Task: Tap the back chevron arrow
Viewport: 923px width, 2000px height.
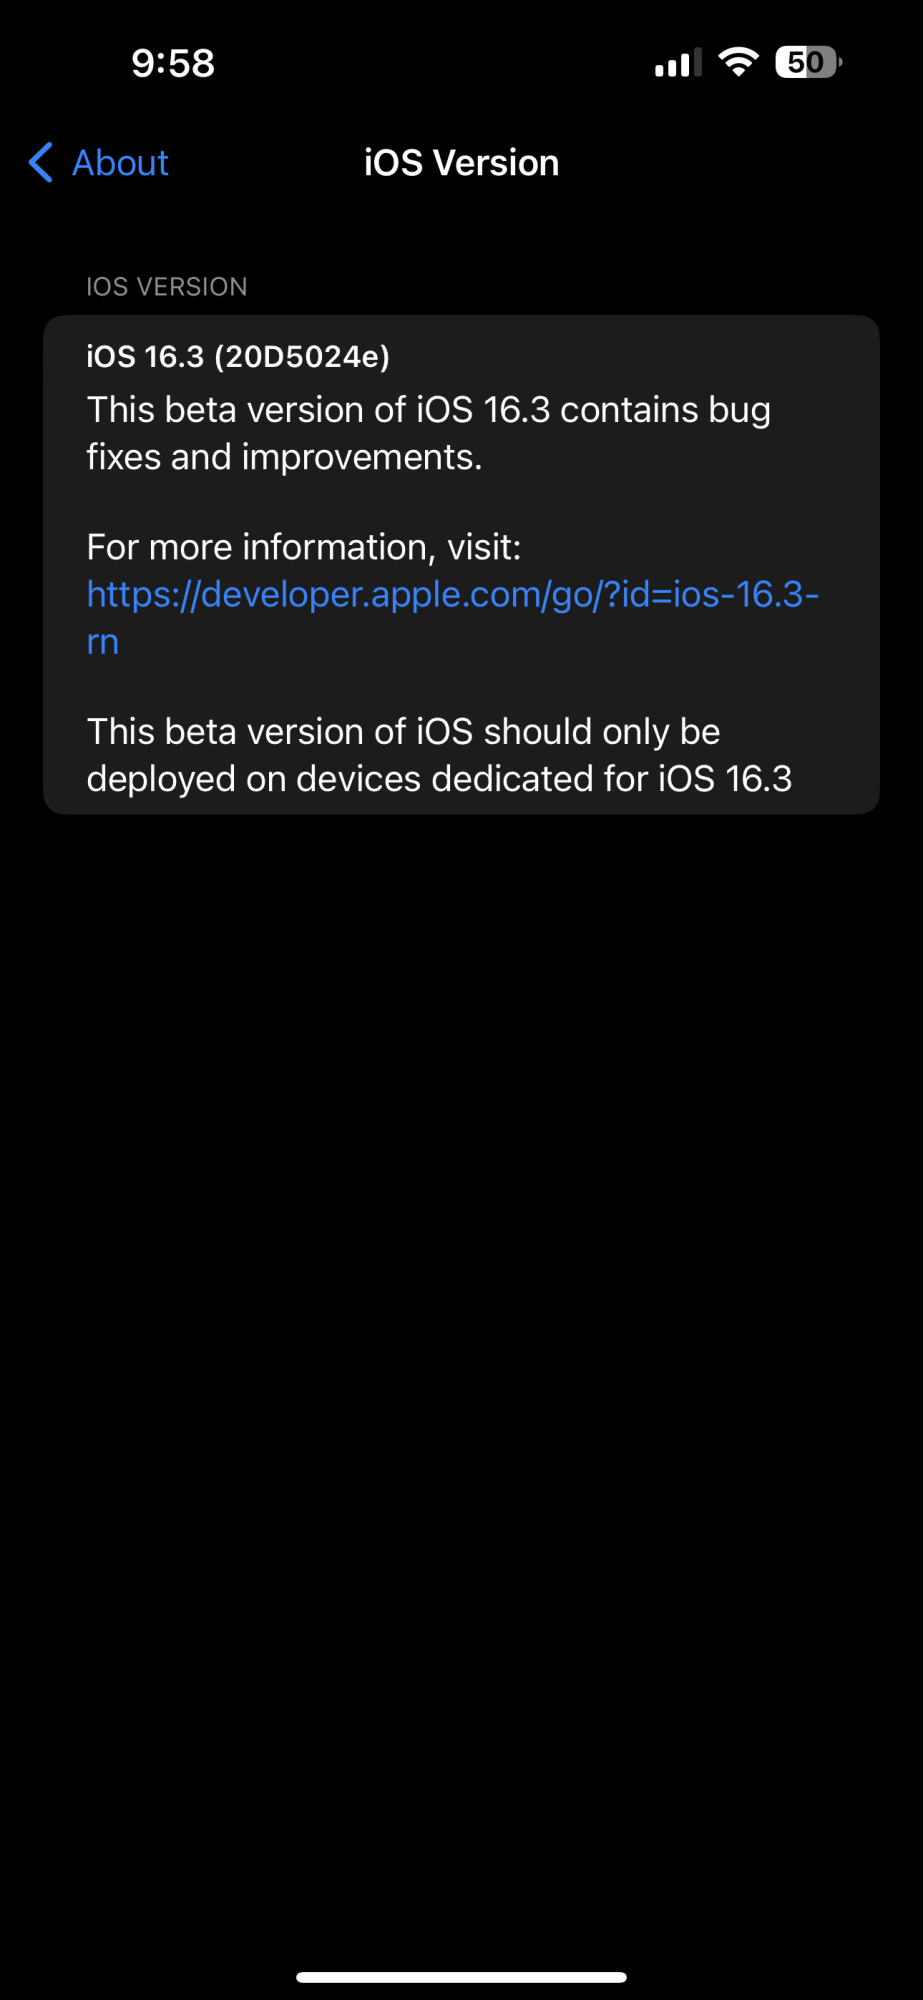Action: 41,162
